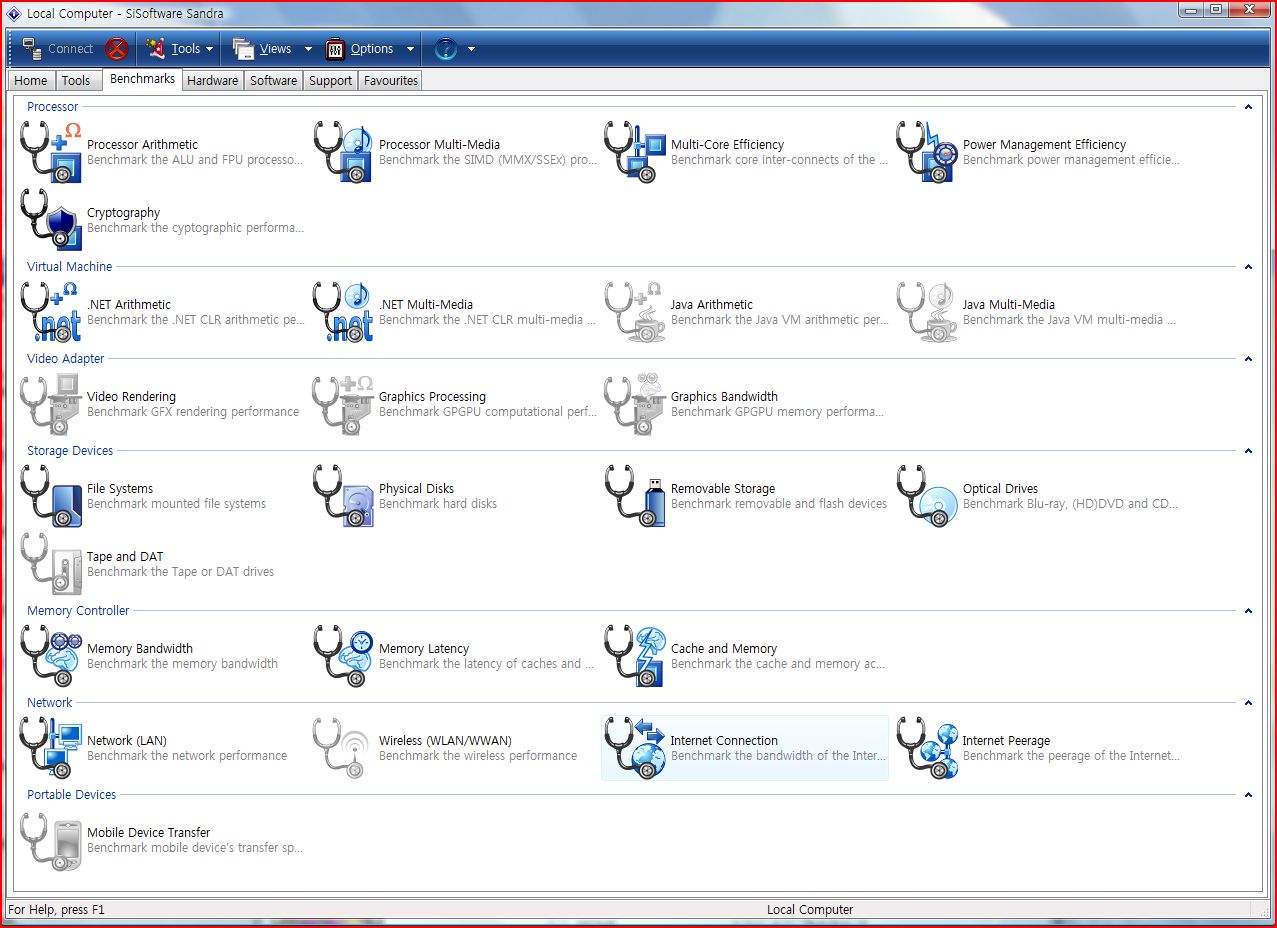Click the Network section header

[50, 703]
